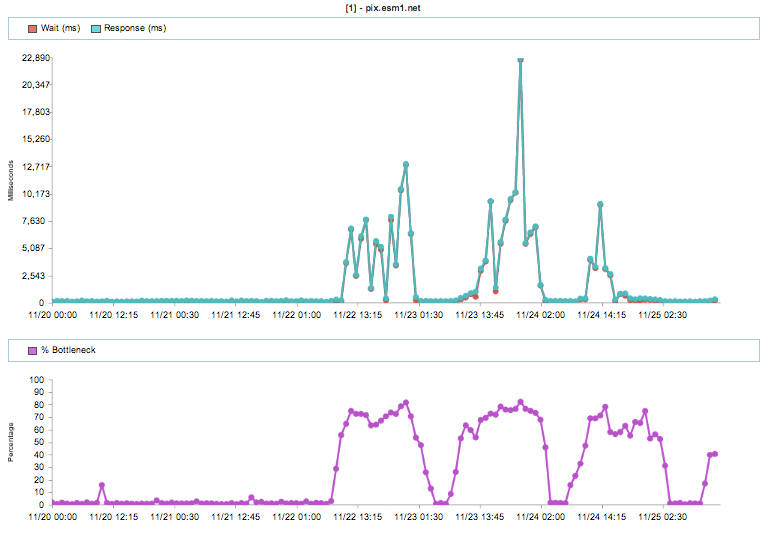This screenshot has width=774, height=542.
Task: Click the red Wait (ms) legend swatch
Action: (x=33, y=29)
